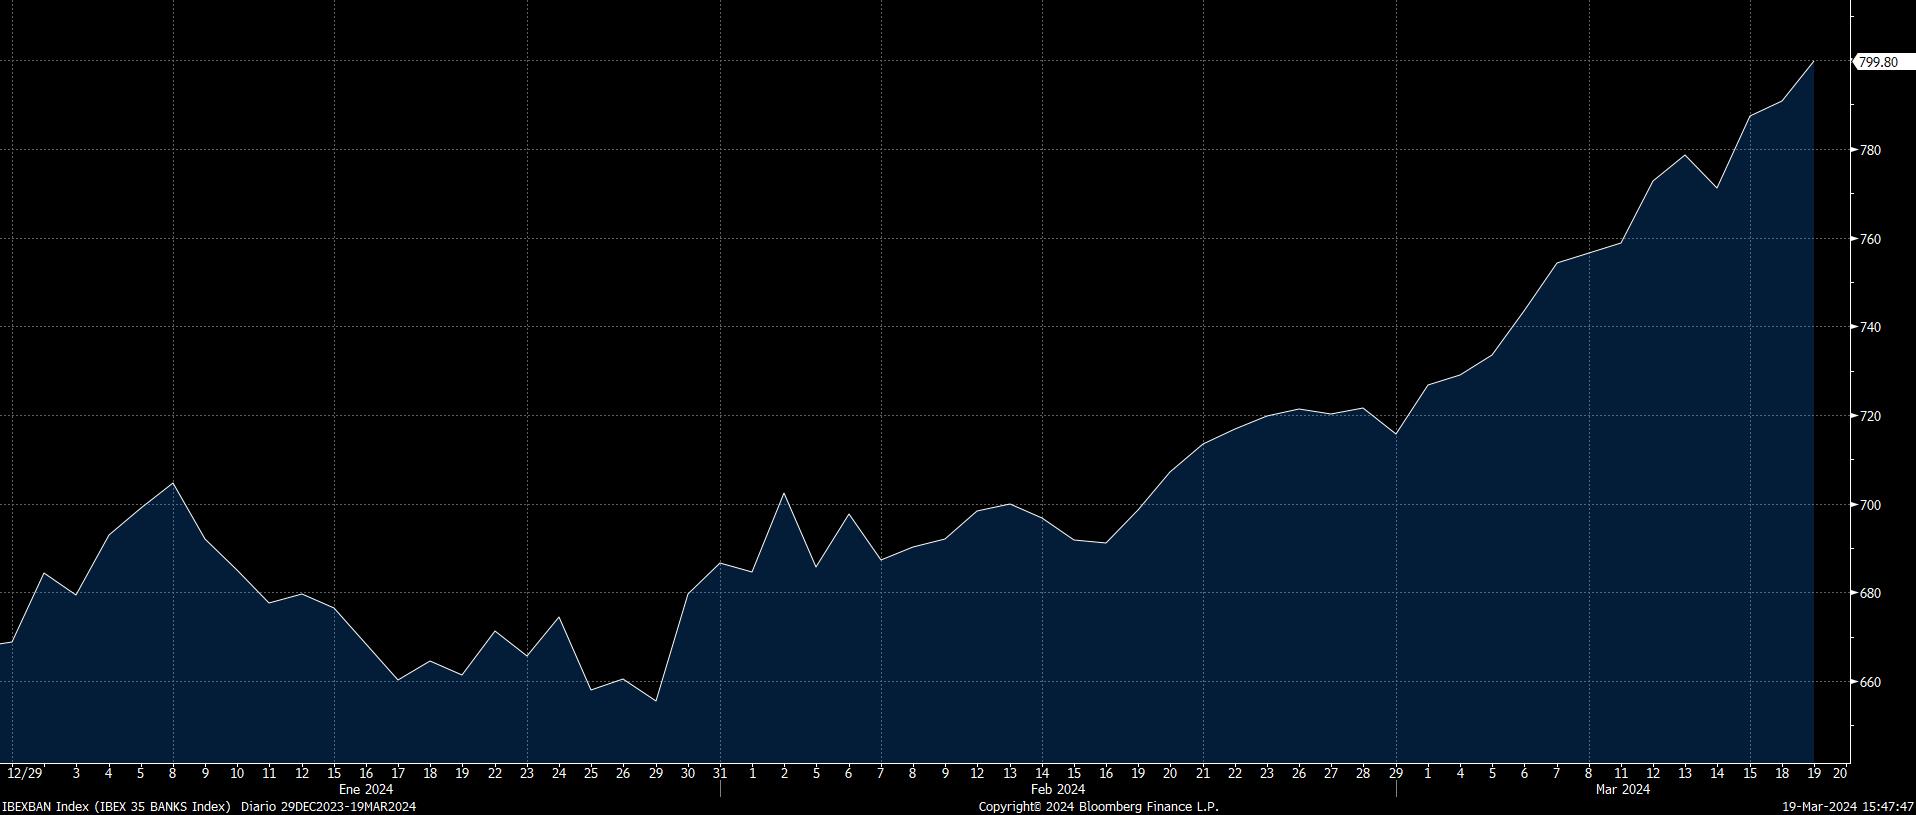Select the 660 price axis label

tap(1870, 683)
